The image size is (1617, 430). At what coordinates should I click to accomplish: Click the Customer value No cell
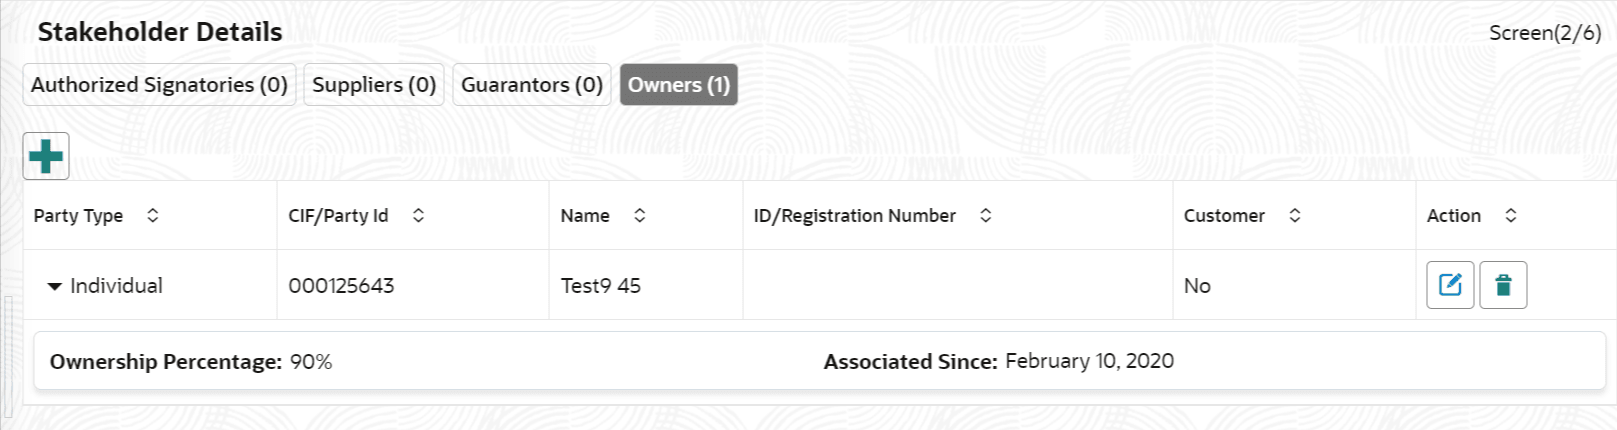coord(1197,286)
